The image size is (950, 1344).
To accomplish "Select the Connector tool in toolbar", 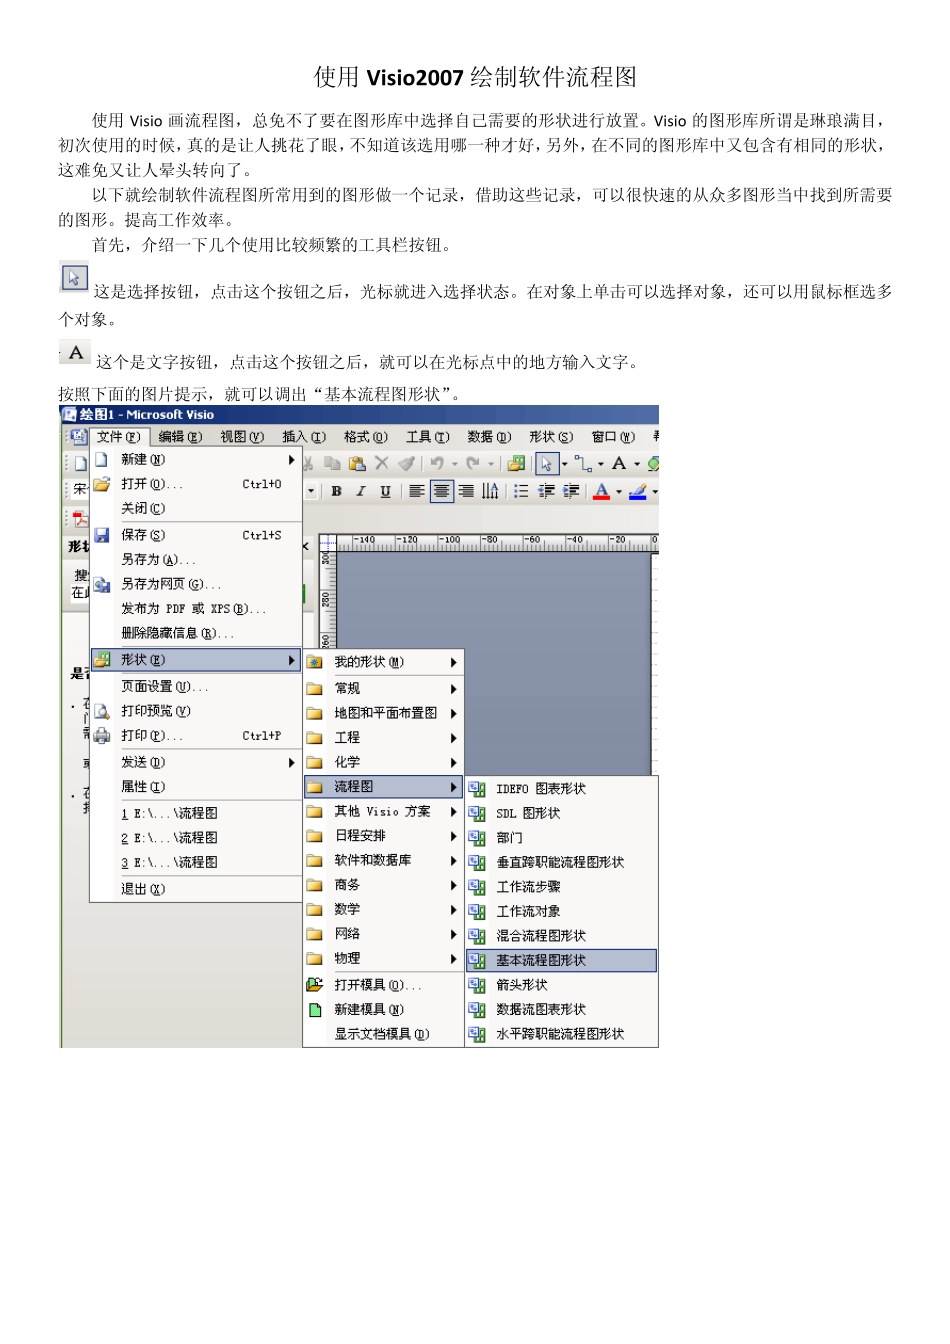I will (x=582, y=463).
